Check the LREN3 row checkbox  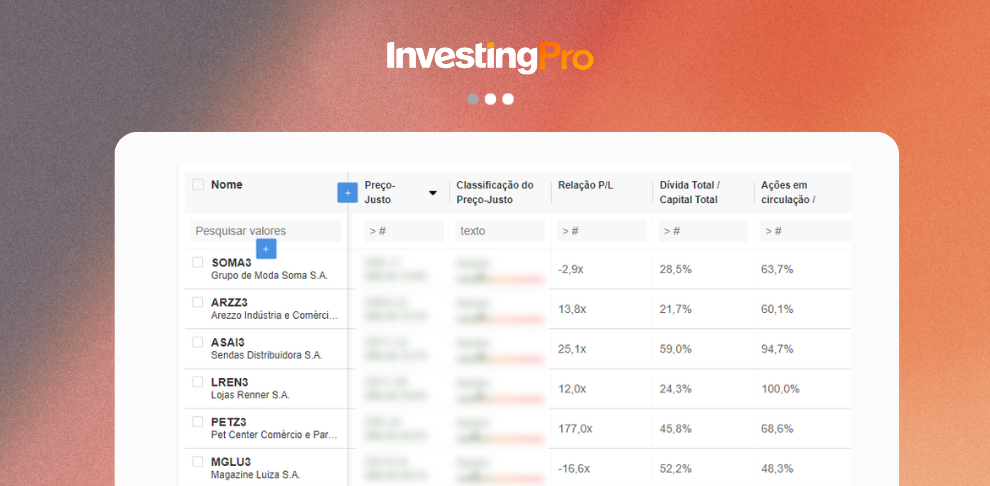click(x=198, y=381)
